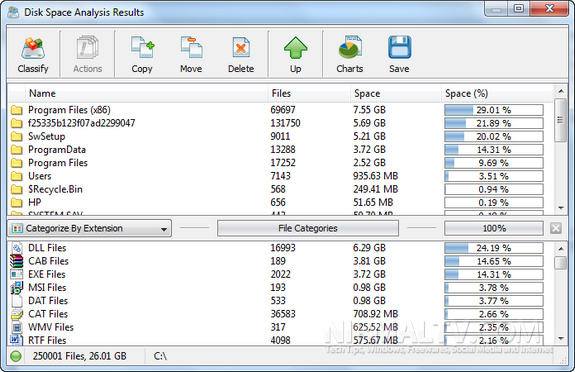
Task: Sort by the Space (%) column header
Action: coord(498,93)
